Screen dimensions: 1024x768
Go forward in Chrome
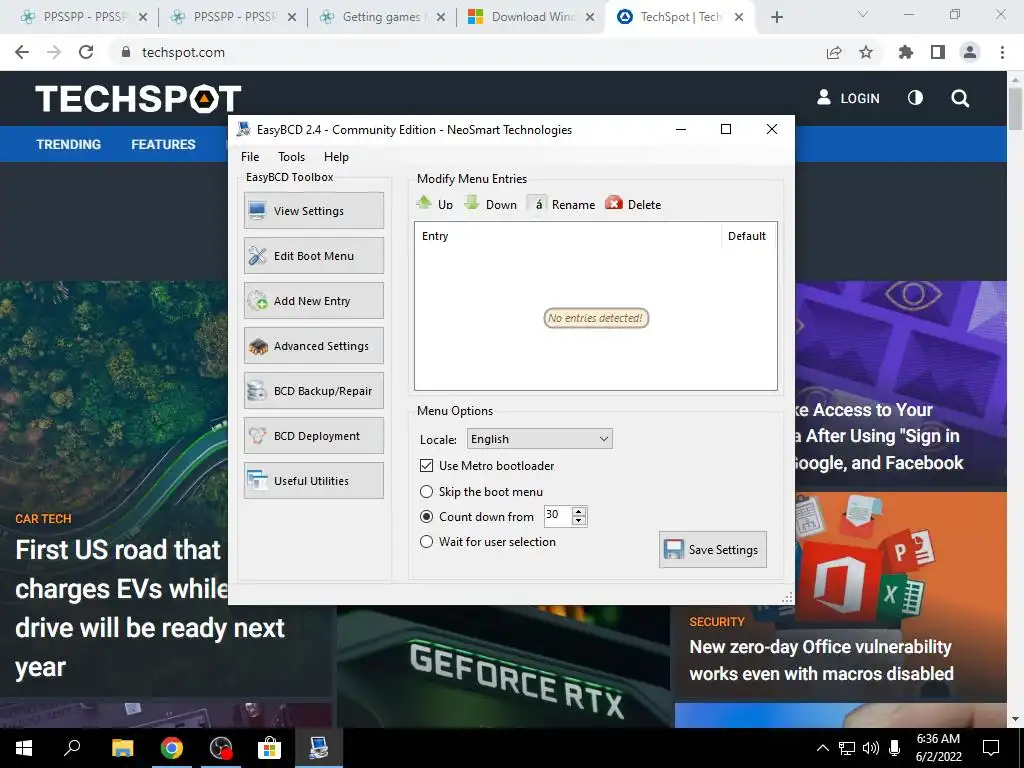point(54,52)
